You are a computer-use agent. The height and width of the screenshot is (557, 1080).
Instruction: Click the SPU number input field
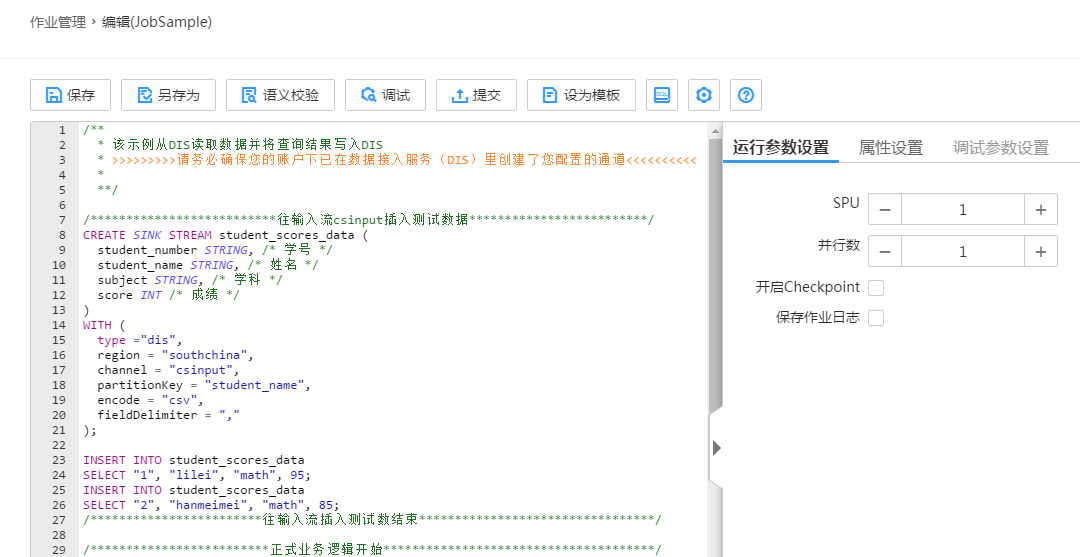(x=963, y=209)
